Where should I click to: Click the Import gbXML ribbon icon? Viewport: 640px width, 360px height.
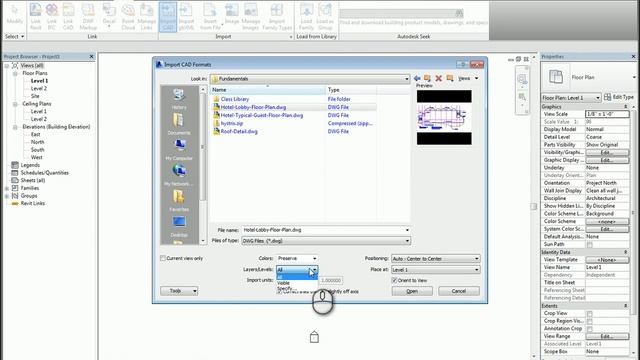[186, 16]
